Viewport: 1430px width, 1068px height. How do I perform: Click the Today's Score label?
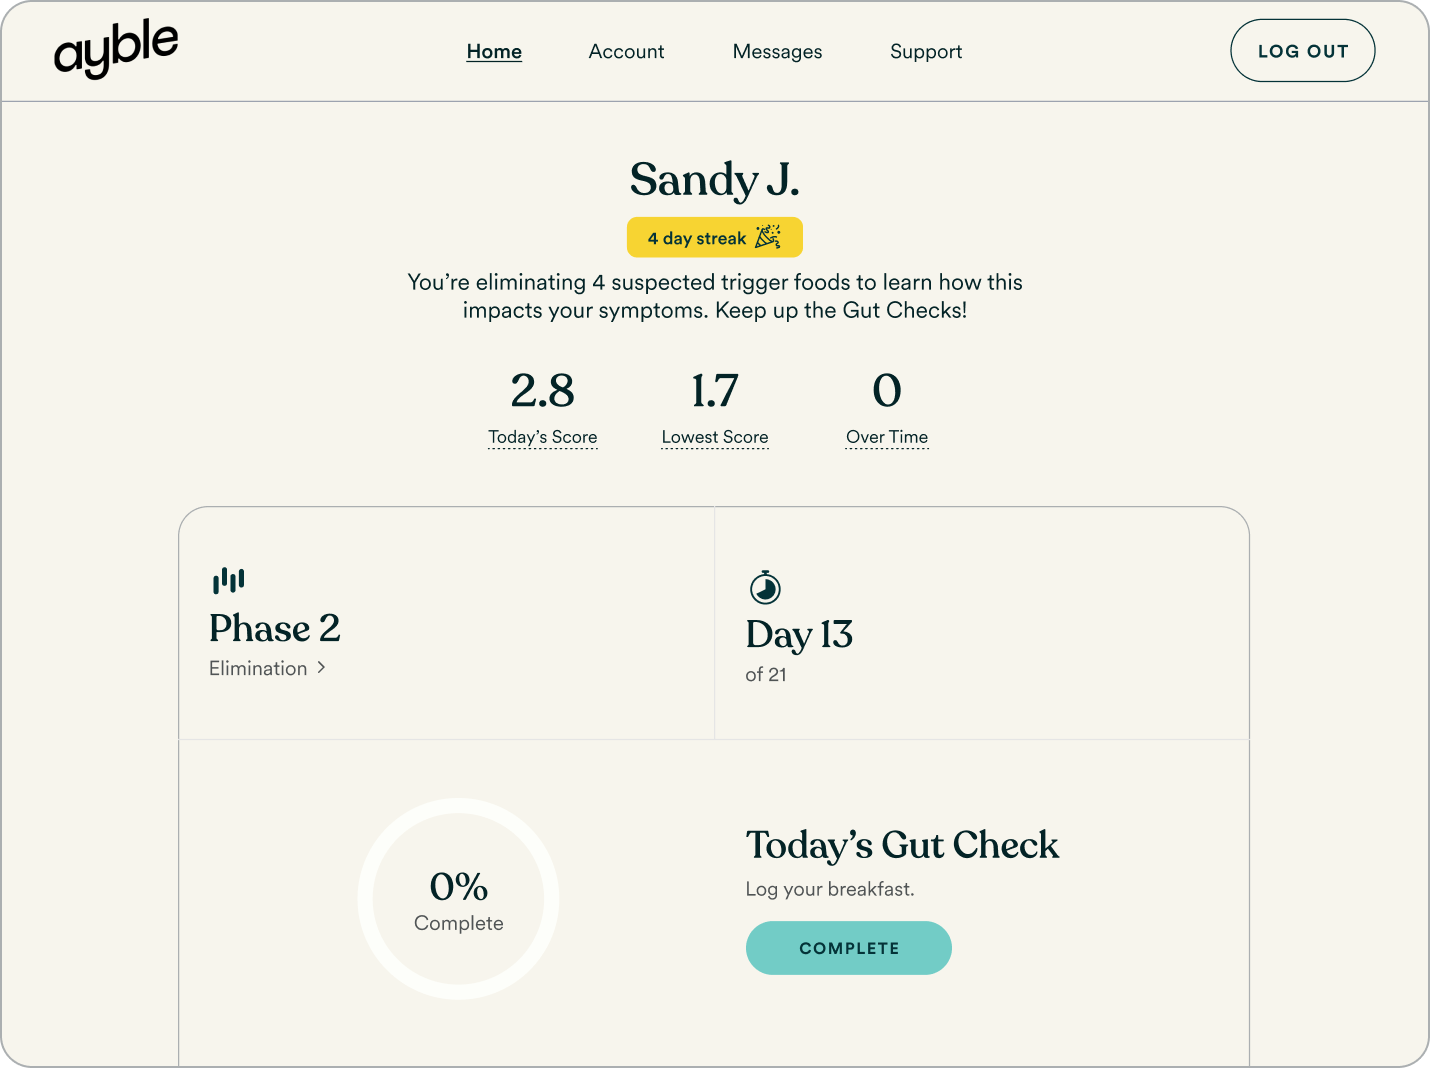tap(542, 437)
